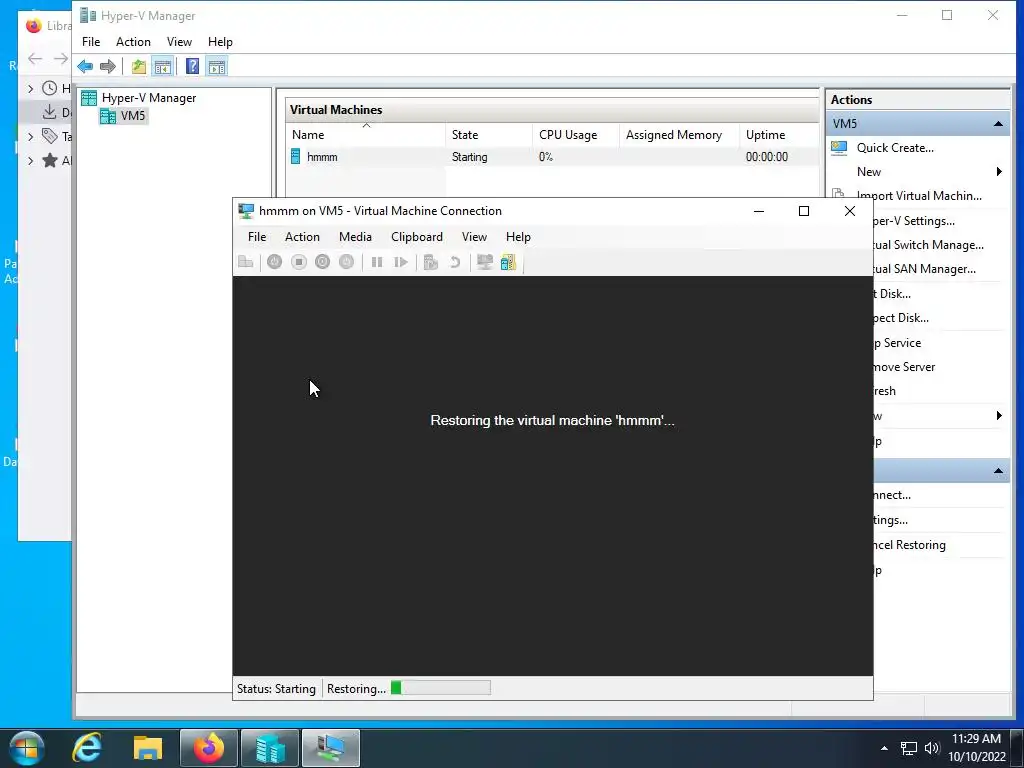The image size is (1024, 768).
Task: Click Quick Create icon in Actions pane
Action: (x=839, y=148)
